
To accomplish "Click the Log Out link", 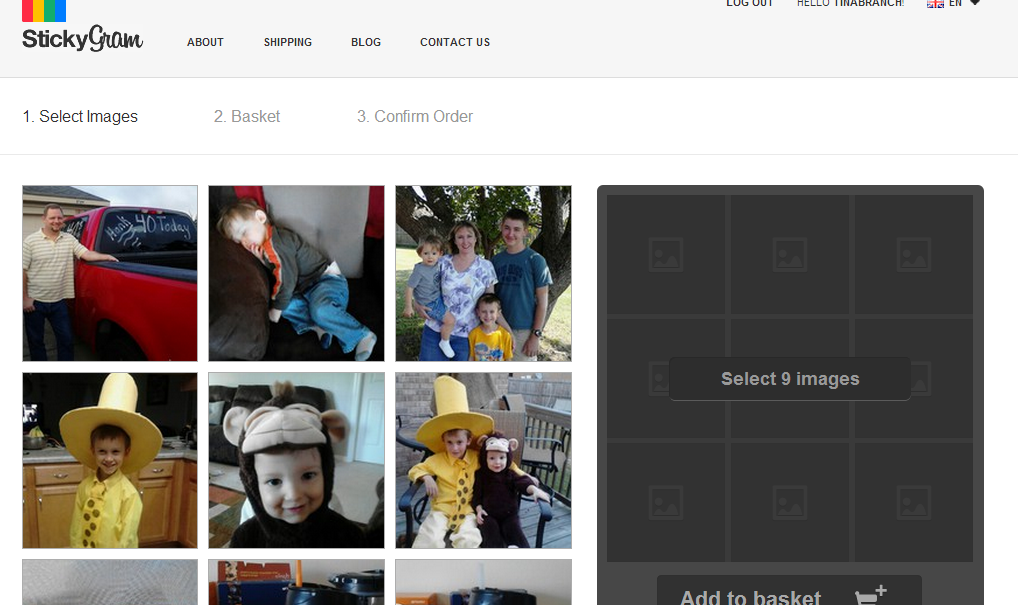I will [750, 4].
